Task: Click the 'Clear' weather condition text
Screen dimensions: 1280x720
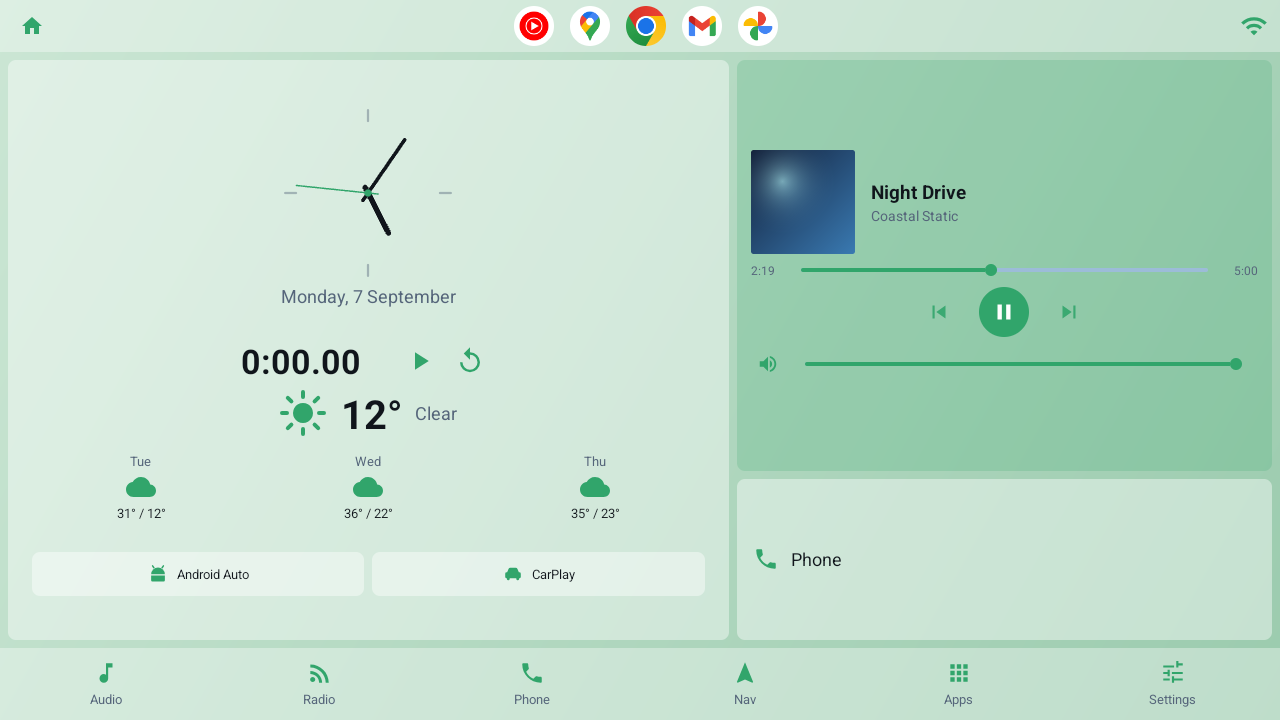Action: pyautogui.click(x=436, y=414)
